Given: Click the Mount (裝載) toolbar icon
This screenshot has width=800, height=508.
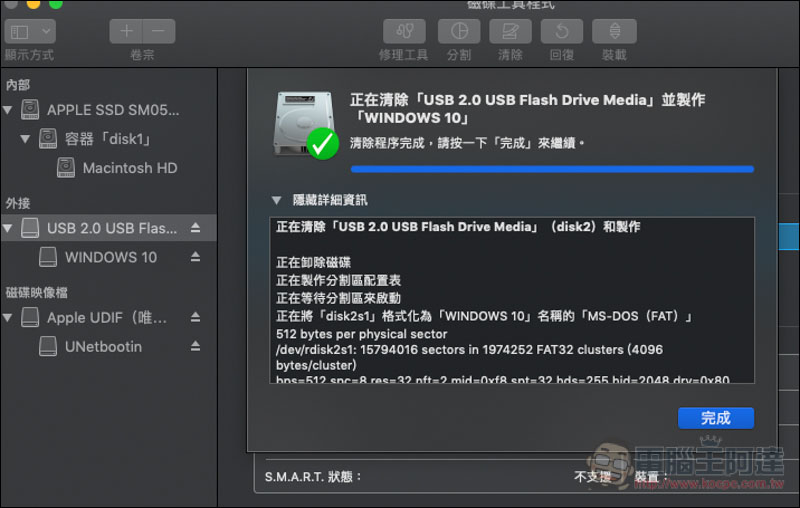Looking at the screenshot, I should [614, 32].
